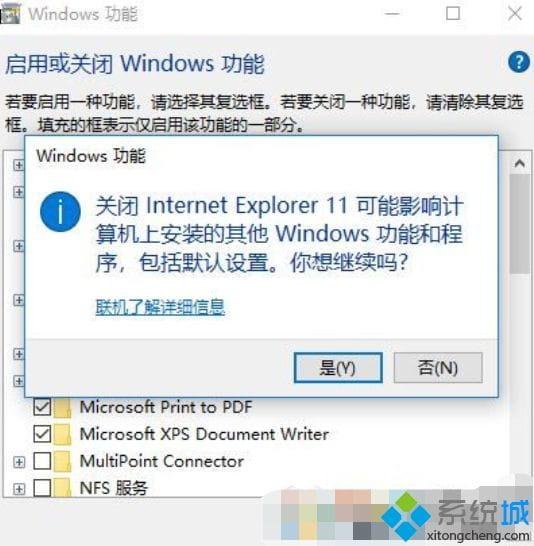Uncheck Microsoft XPS Document Writer checkbox

(x=42, y=434)
